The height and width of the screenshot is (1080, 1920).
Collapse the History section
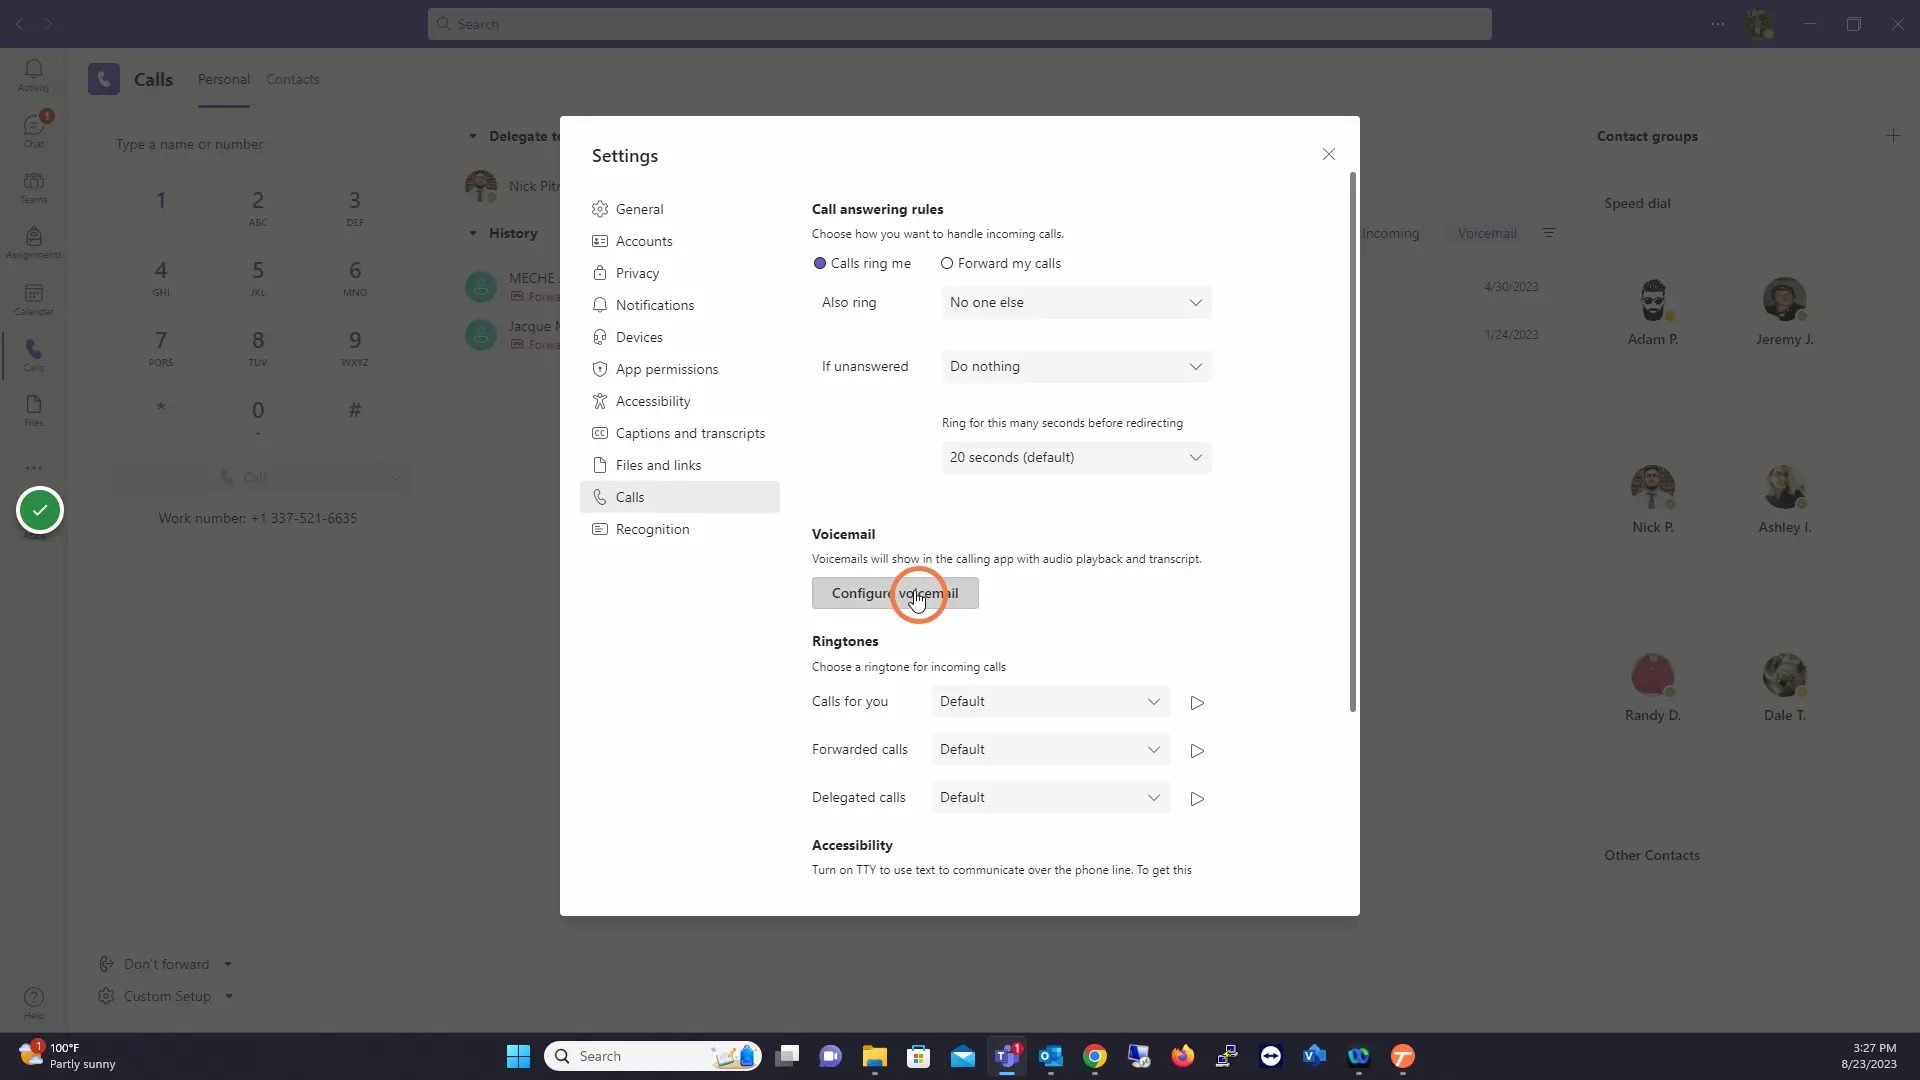click(473, 233)
